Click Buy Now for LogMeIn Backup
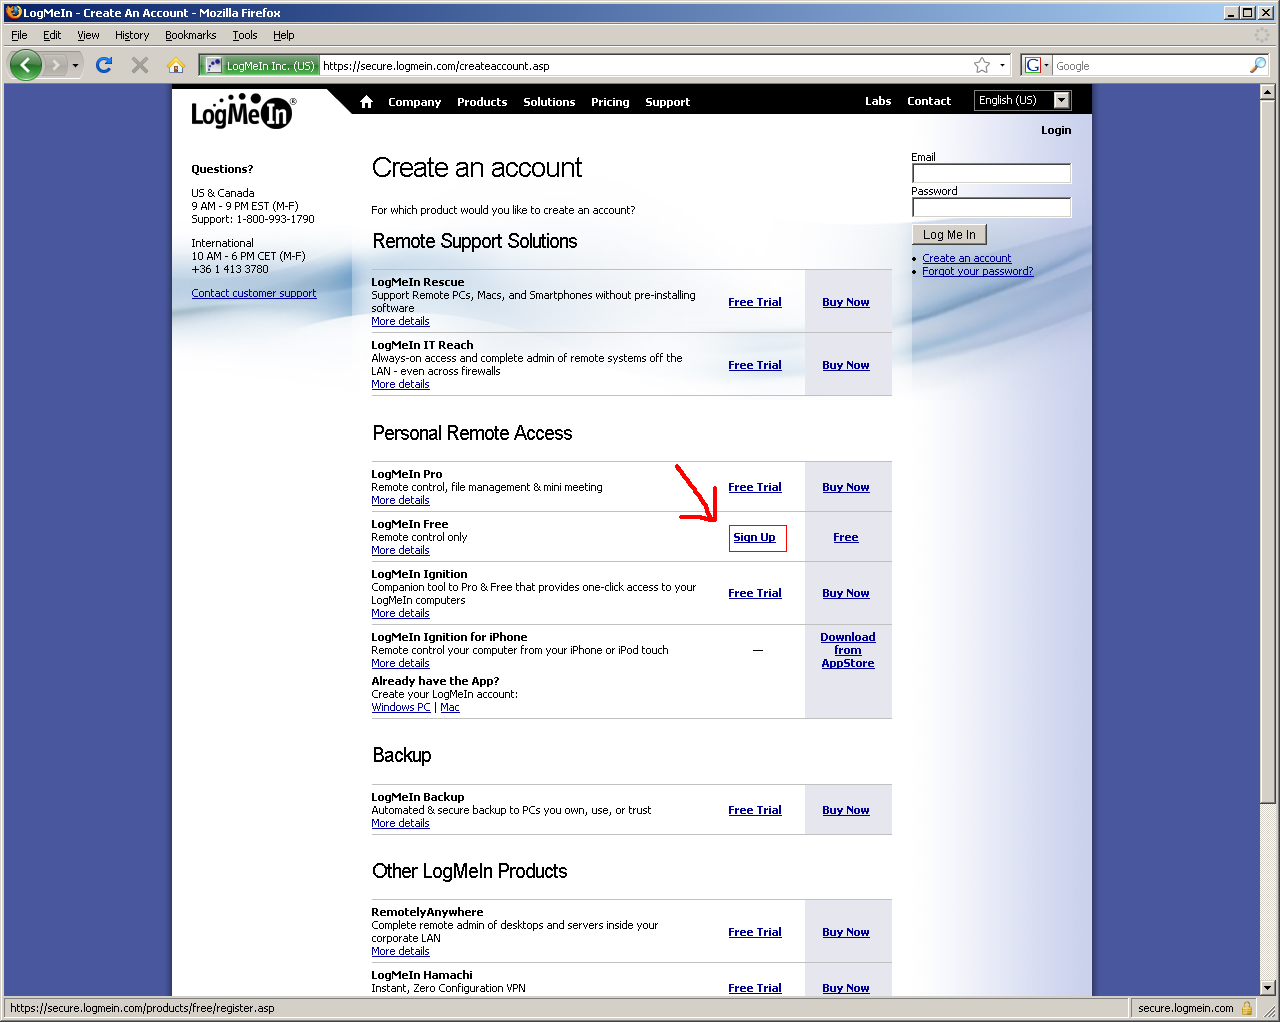Screen dimensions: 1280x1022 (x=846, y=810)
